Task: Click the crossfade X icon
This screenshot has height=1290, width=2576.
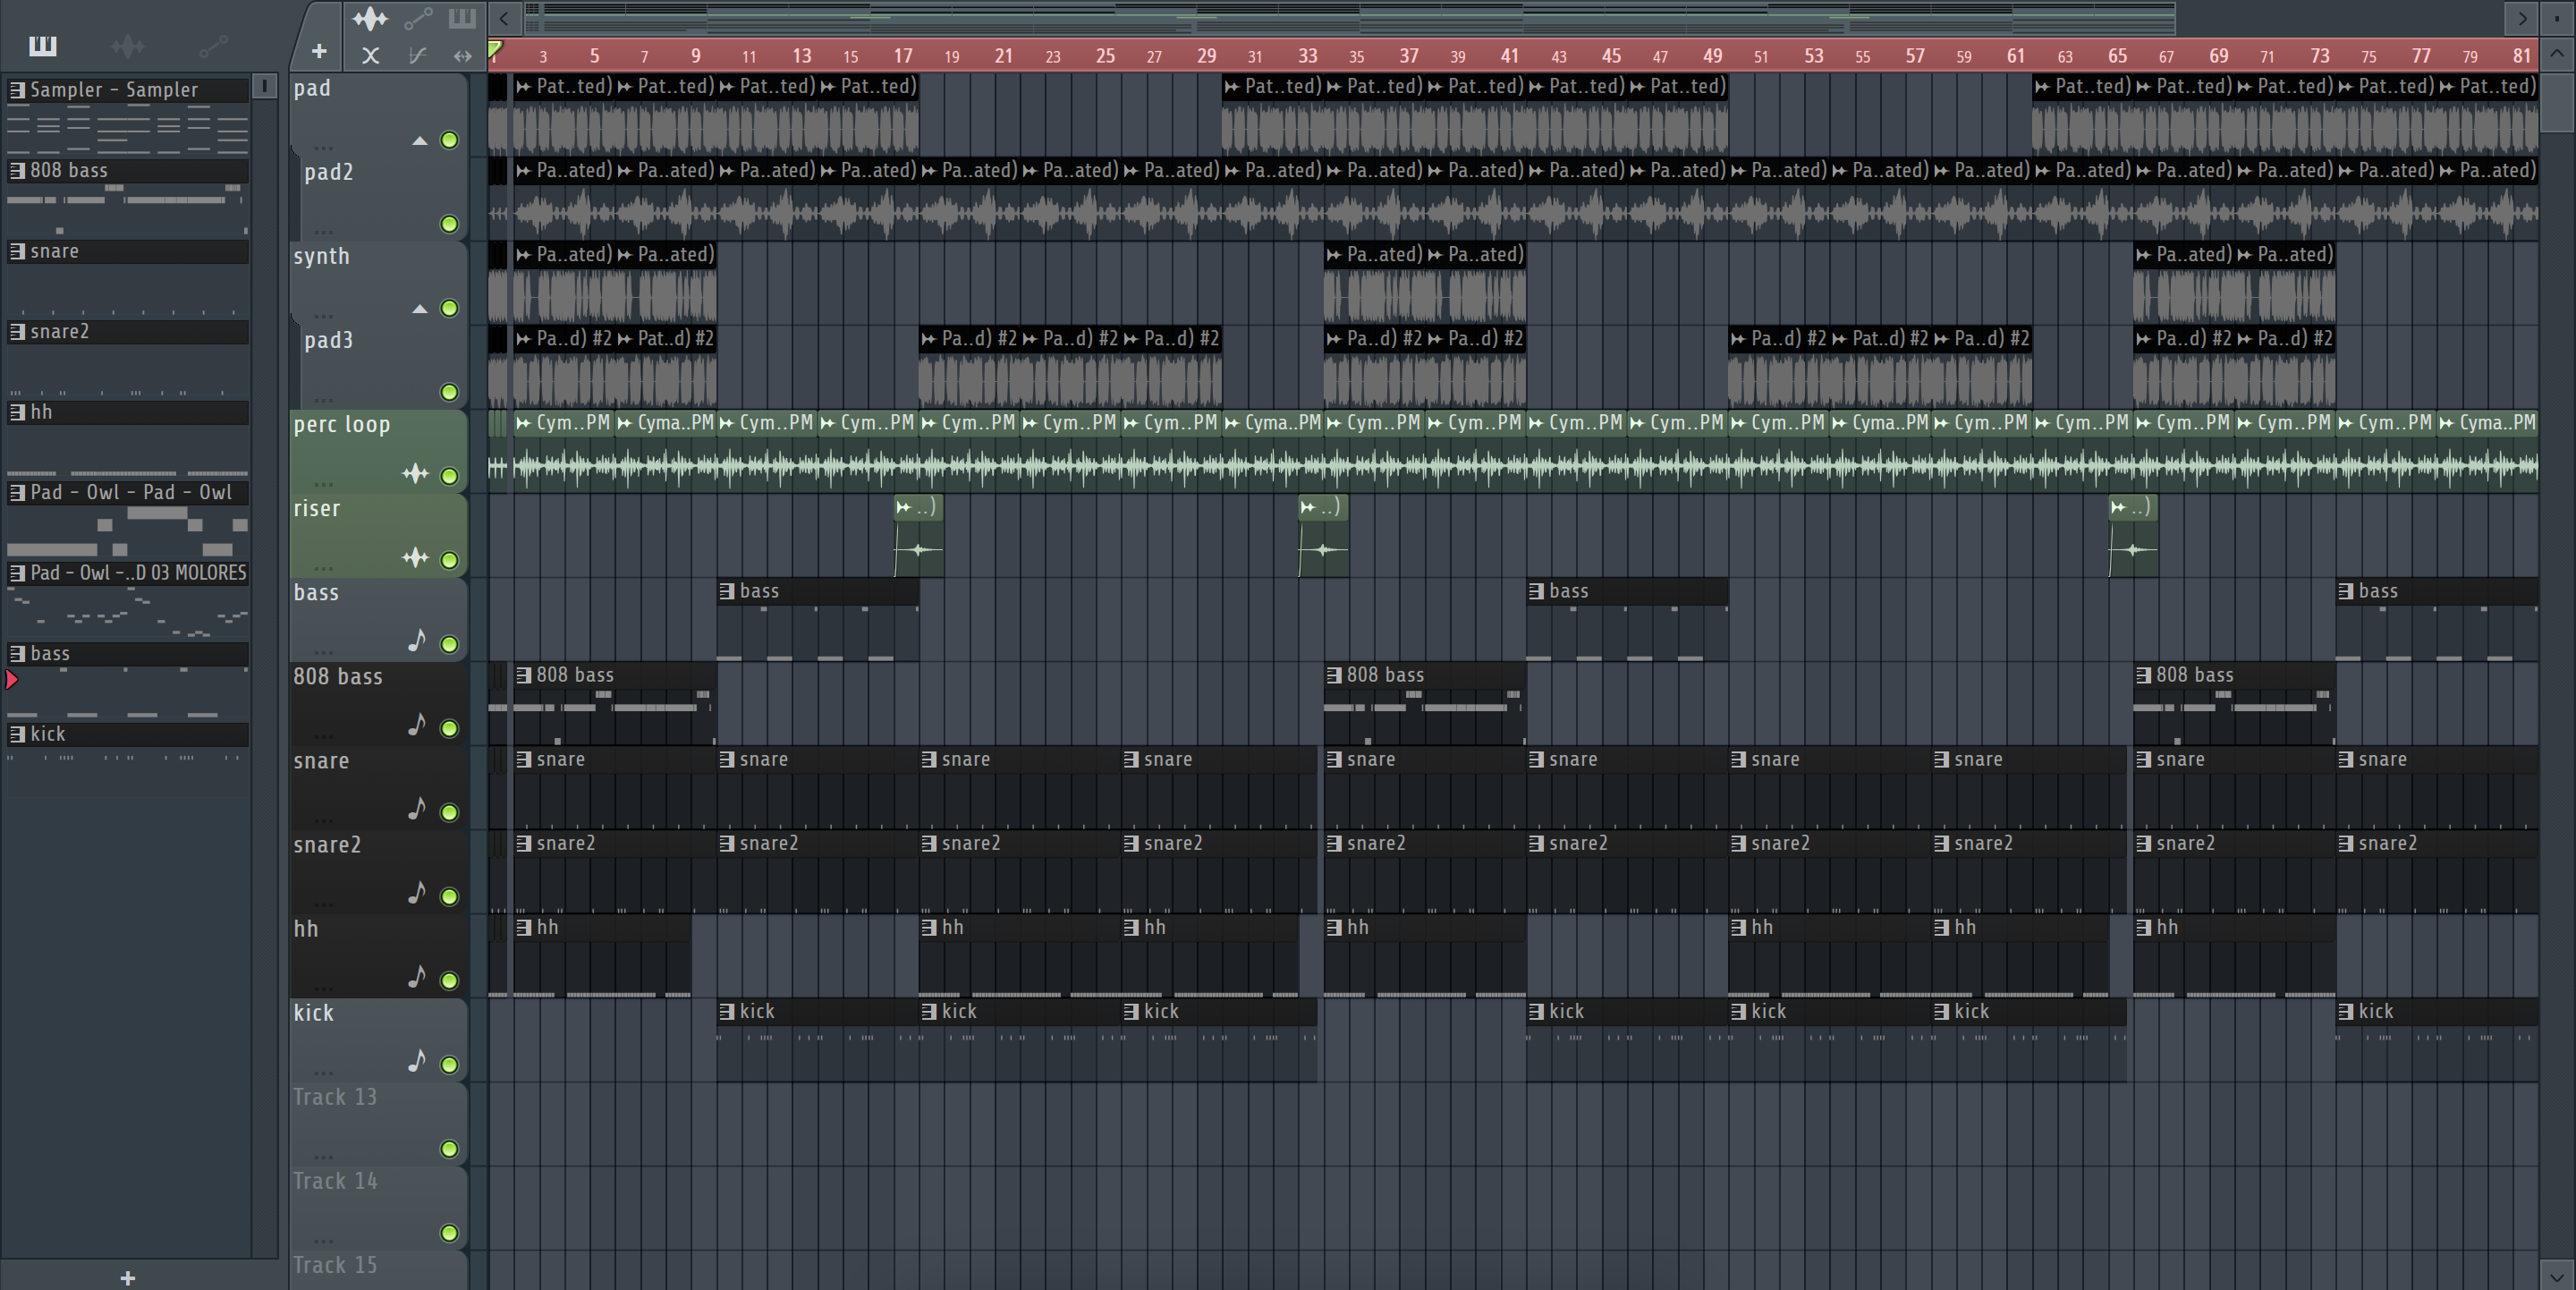Action: [370, 56]
